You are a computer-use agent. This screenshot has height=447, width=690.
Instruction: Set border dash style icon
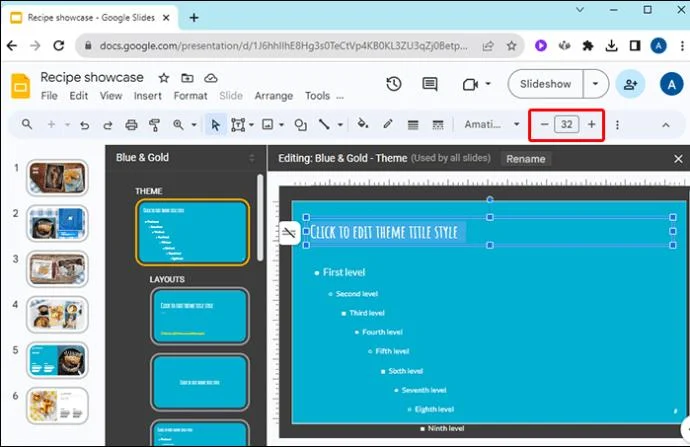pyautogui.click(x=438, y=125)
